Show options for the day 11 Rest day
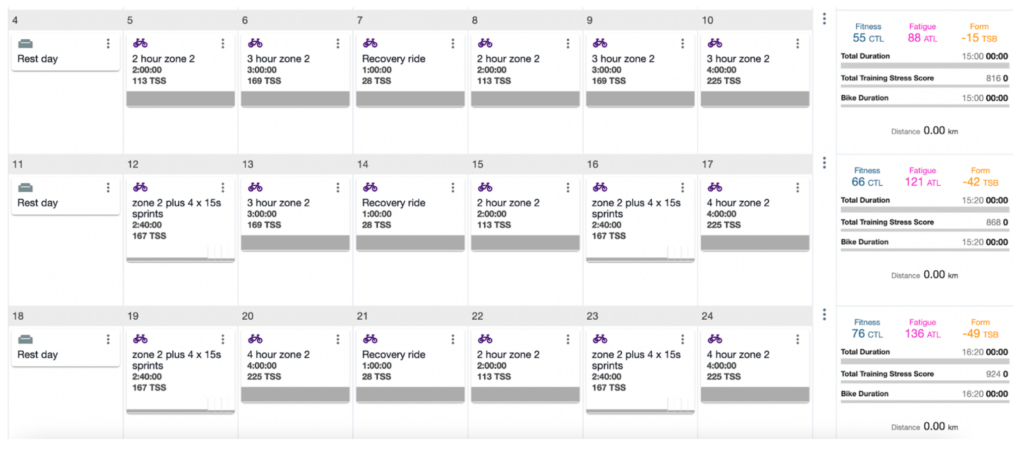The width and height of the screenshot is (1024, 449). pos(108,187)
